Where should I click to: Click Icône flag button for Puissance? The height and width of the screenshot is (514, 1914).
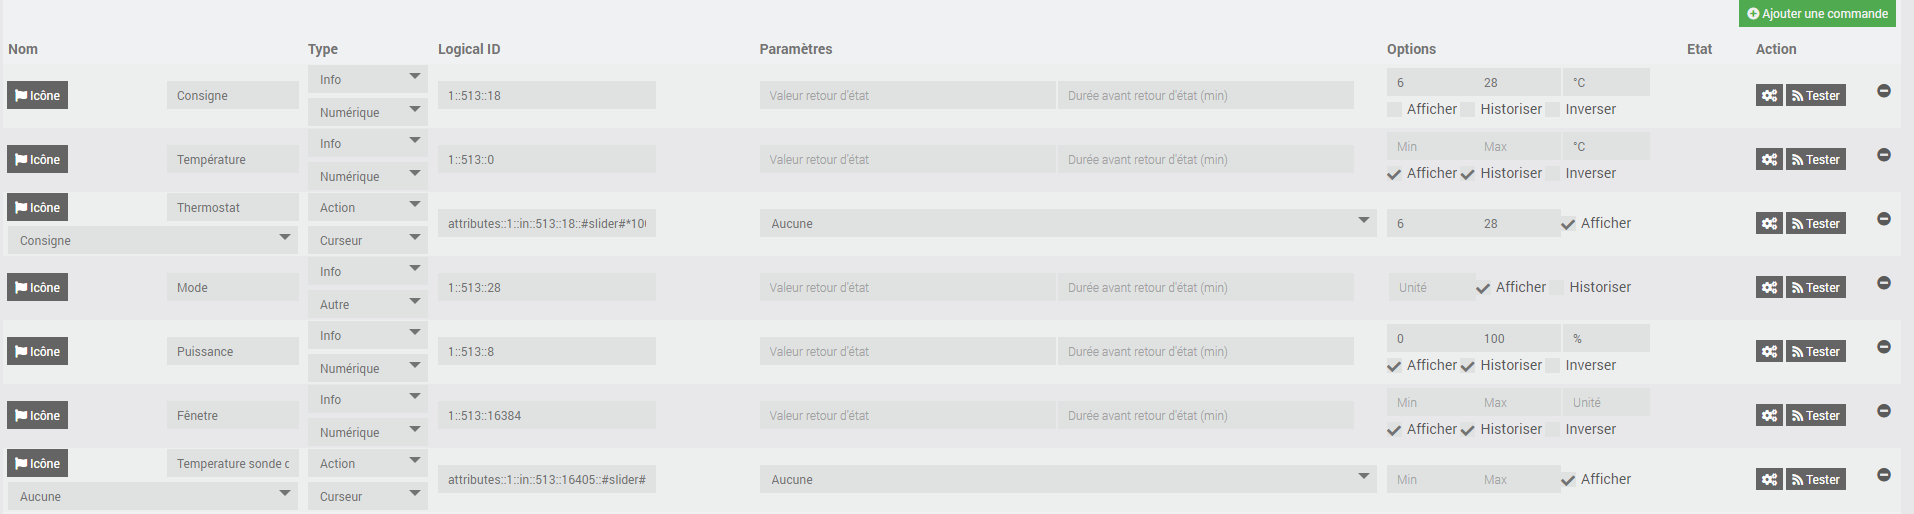[x=38, y=352]
